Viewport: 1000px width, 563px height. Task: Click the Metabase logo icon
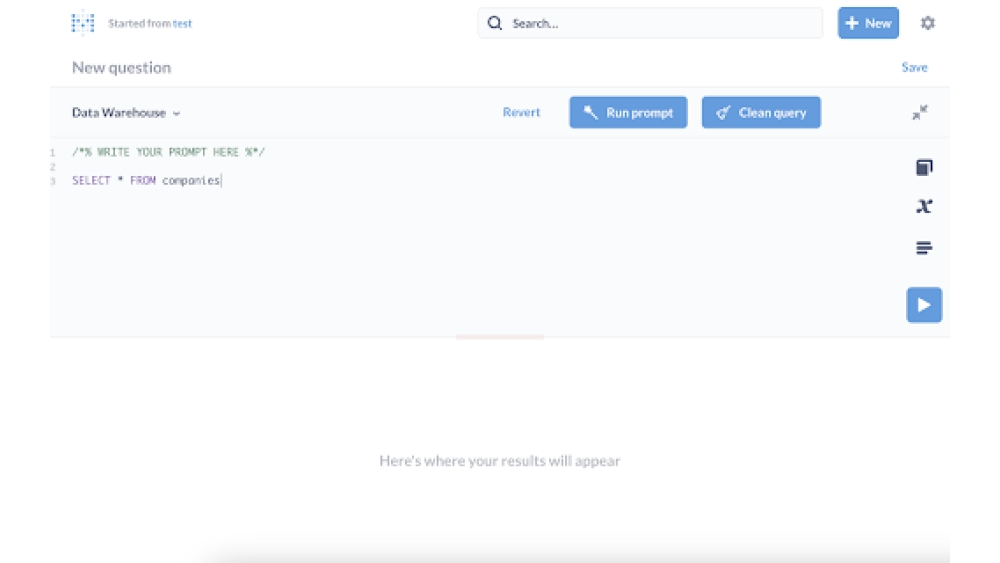[x=83, y=24]
